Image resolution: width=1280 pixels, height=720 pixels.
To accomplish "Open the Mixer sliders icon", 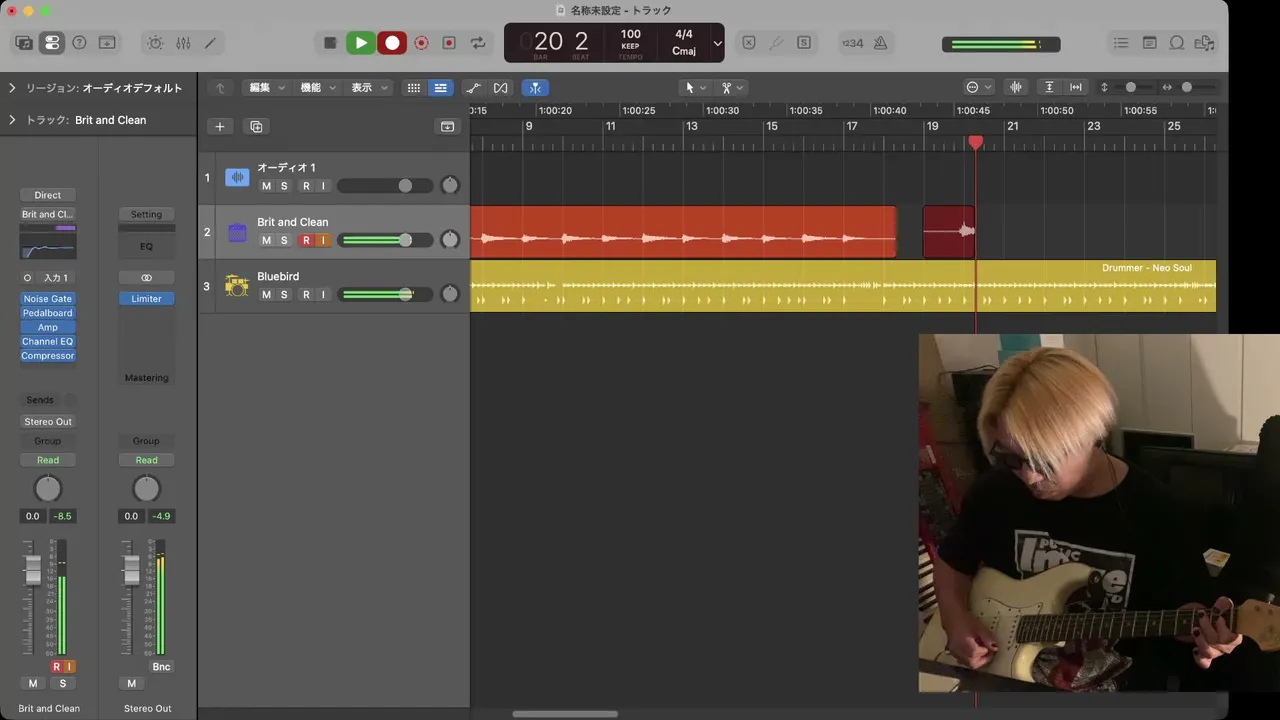I will pyautogui.click(x=183, y=43).
